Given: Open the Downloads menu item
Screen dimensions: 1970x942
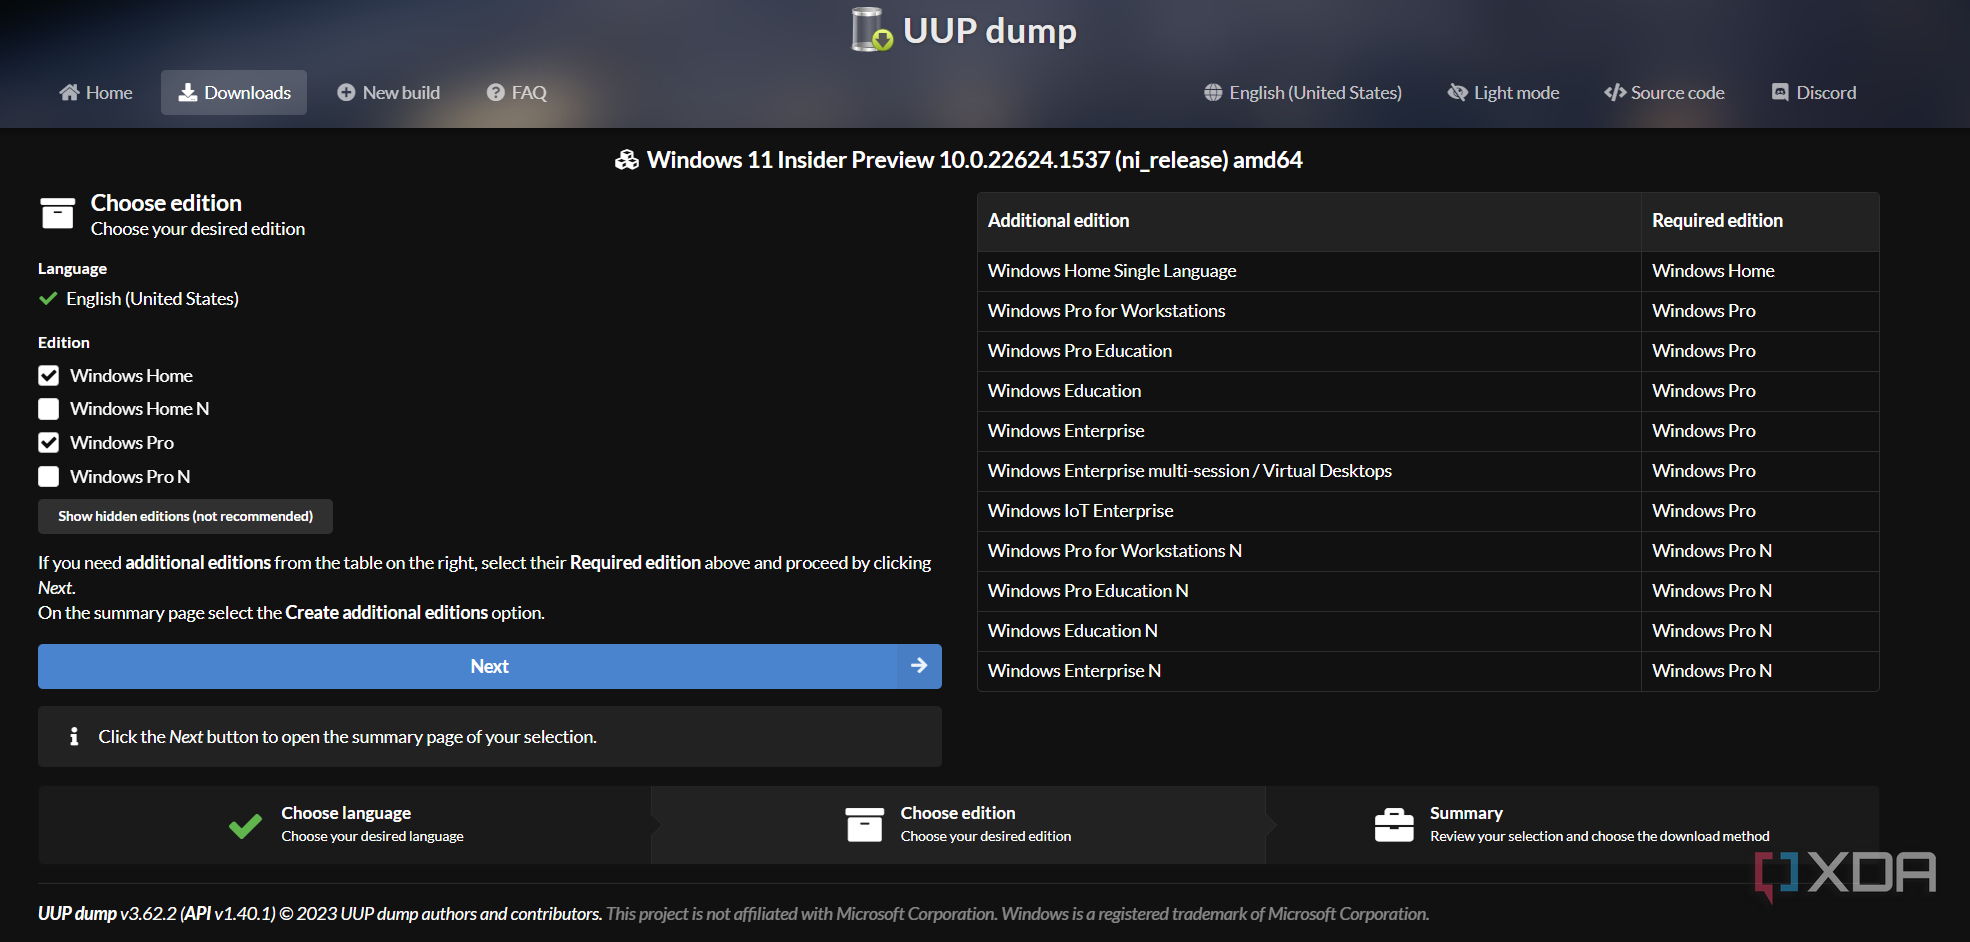Looking at the screenshot, I should [x=234, y=92].
